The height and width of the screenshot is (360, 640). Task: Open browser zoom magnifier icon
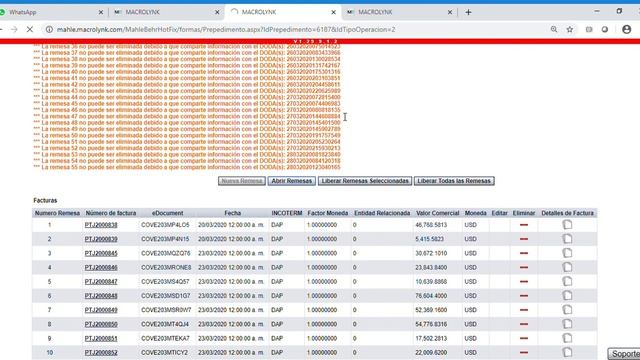point(554,29)
